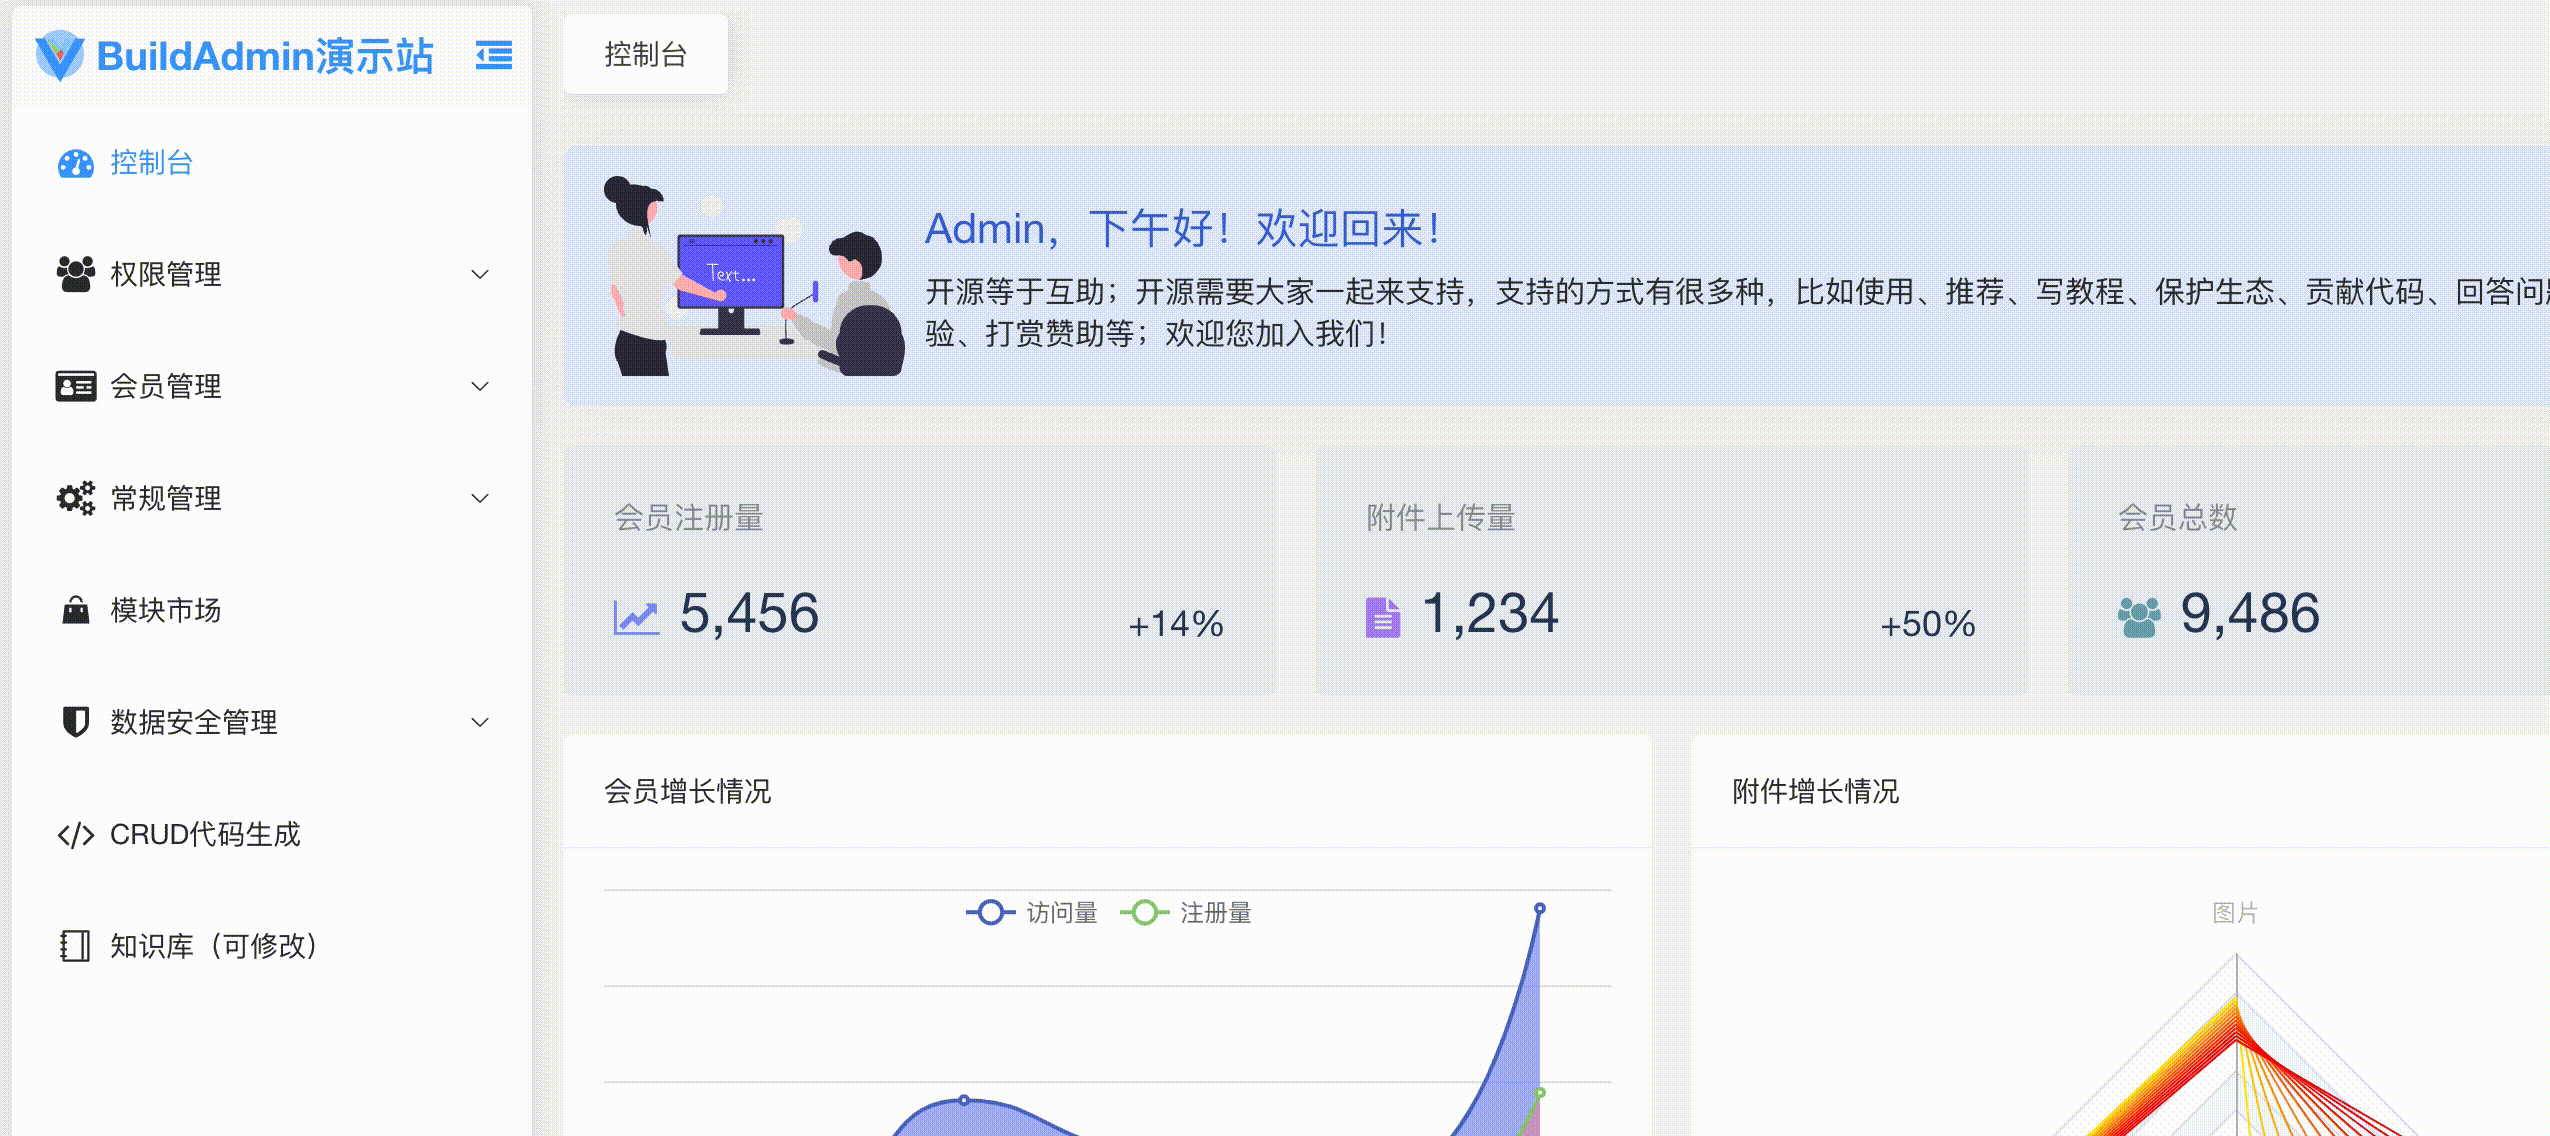Click the 权限管理 users group icon
The image size is (2550, 1136).
coord(76,274)
